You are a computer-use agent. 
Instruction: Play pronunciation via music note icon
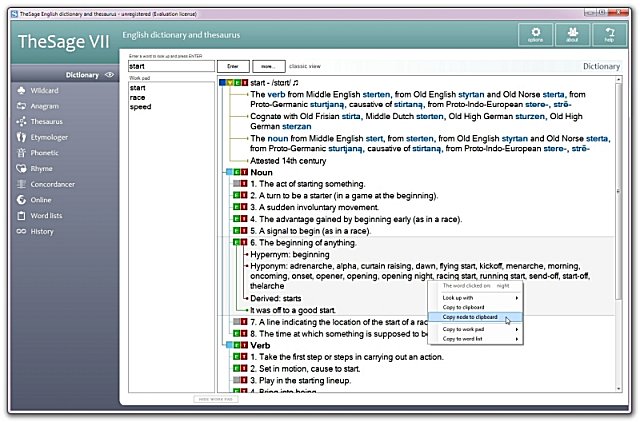coord(296,83)
